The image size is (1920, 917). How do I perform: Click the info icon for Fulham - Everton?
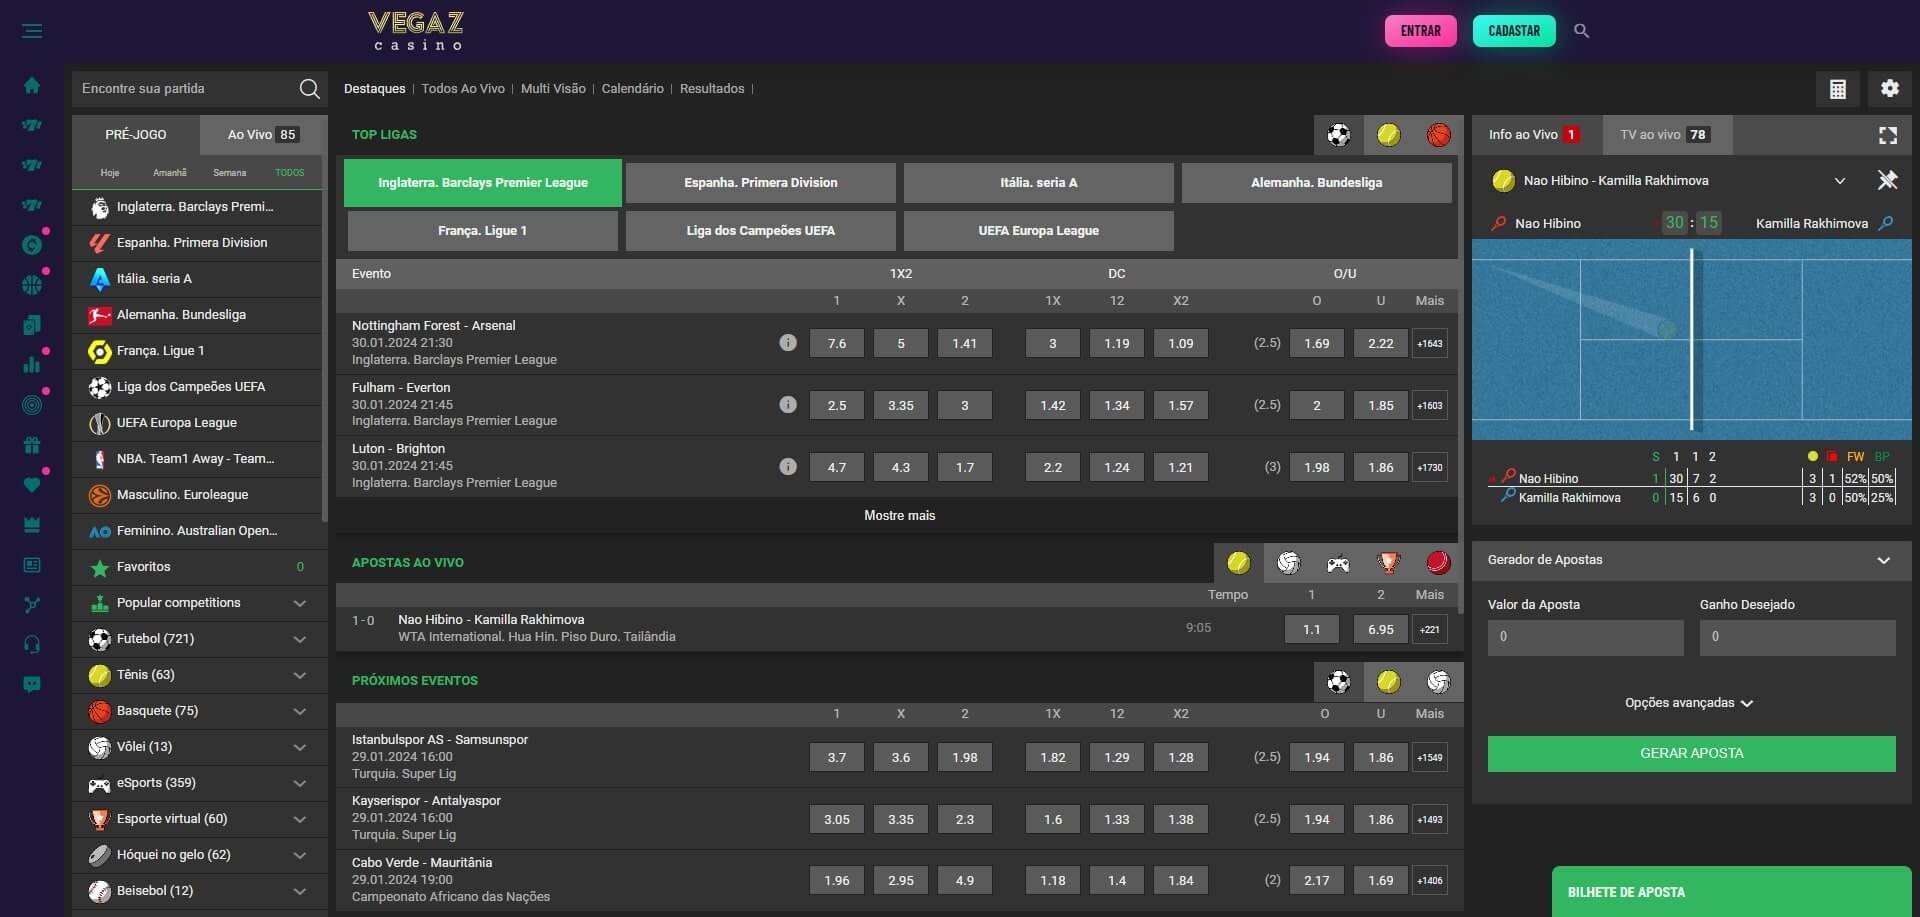(788, 405)
